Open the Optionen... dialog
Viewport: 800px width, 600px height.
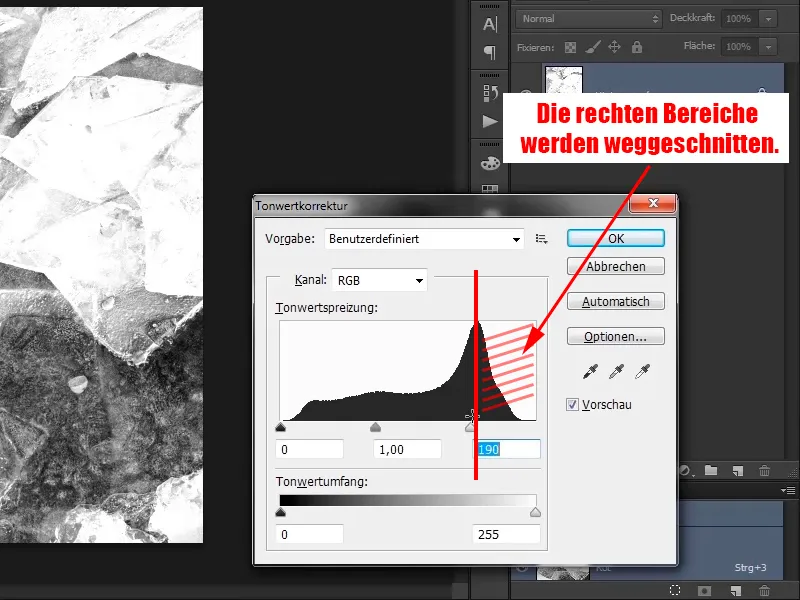click(616, 337)
